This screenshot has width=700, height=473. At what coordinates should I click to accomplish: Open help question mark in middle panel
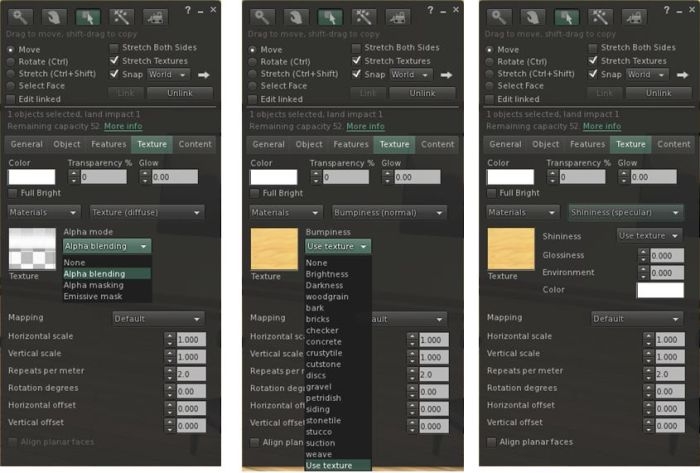(430, 10)
